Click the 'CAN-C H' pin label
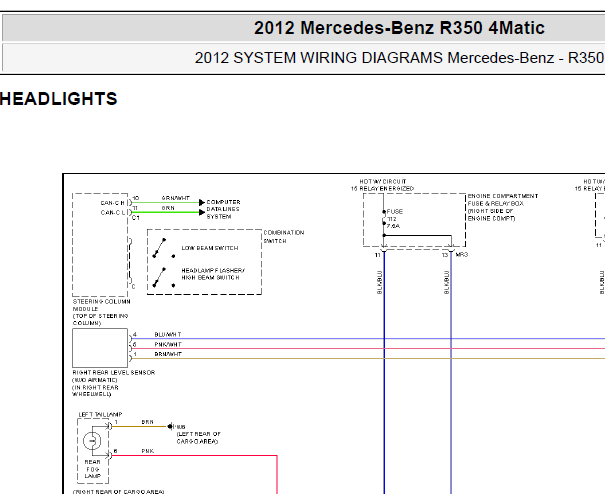Viewport: 605px width, 494px height. click(113, 203)
